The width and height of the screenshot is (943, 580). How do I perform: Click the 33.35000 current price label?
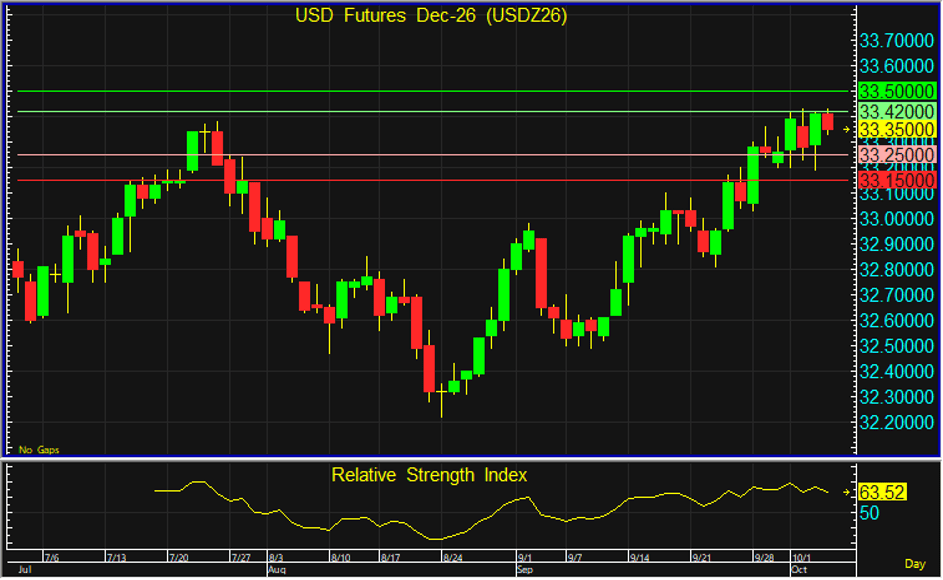(x=897, y=129)
